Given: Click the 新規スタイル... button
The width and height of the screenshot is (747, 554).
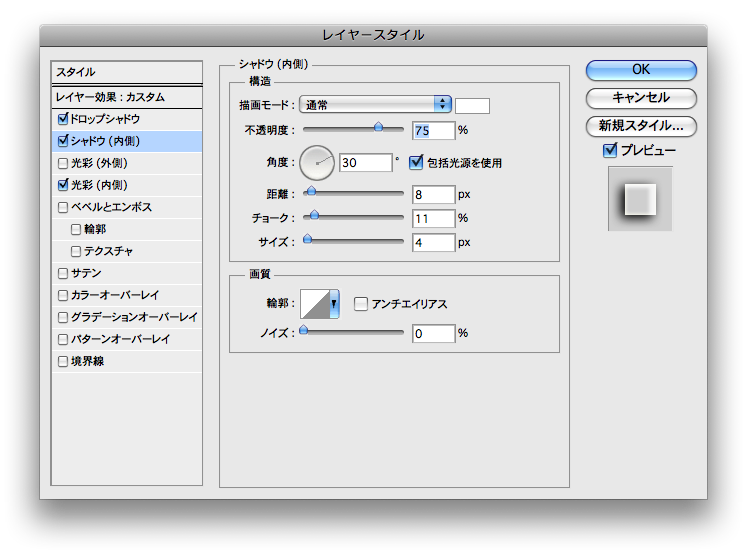Looking at the screenshot, I should click(x=641, y=126).
